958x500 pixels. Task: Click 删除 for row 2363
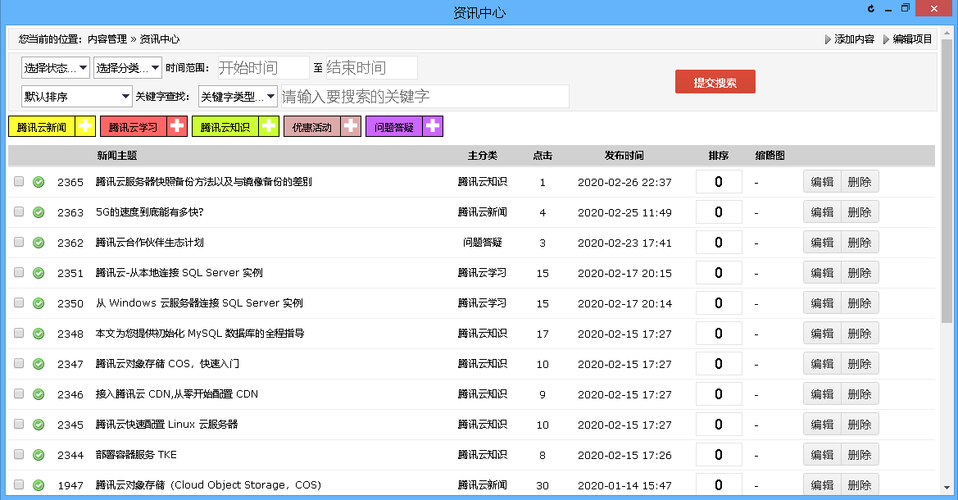coord(860,212)
